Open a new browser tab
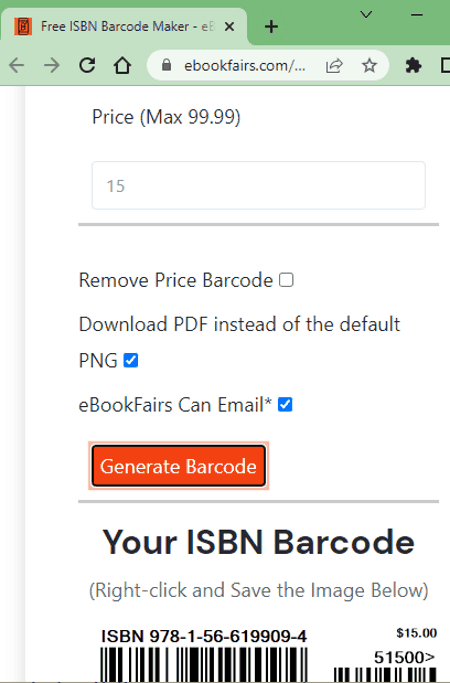The image size is (450, 683). [271, 27]
